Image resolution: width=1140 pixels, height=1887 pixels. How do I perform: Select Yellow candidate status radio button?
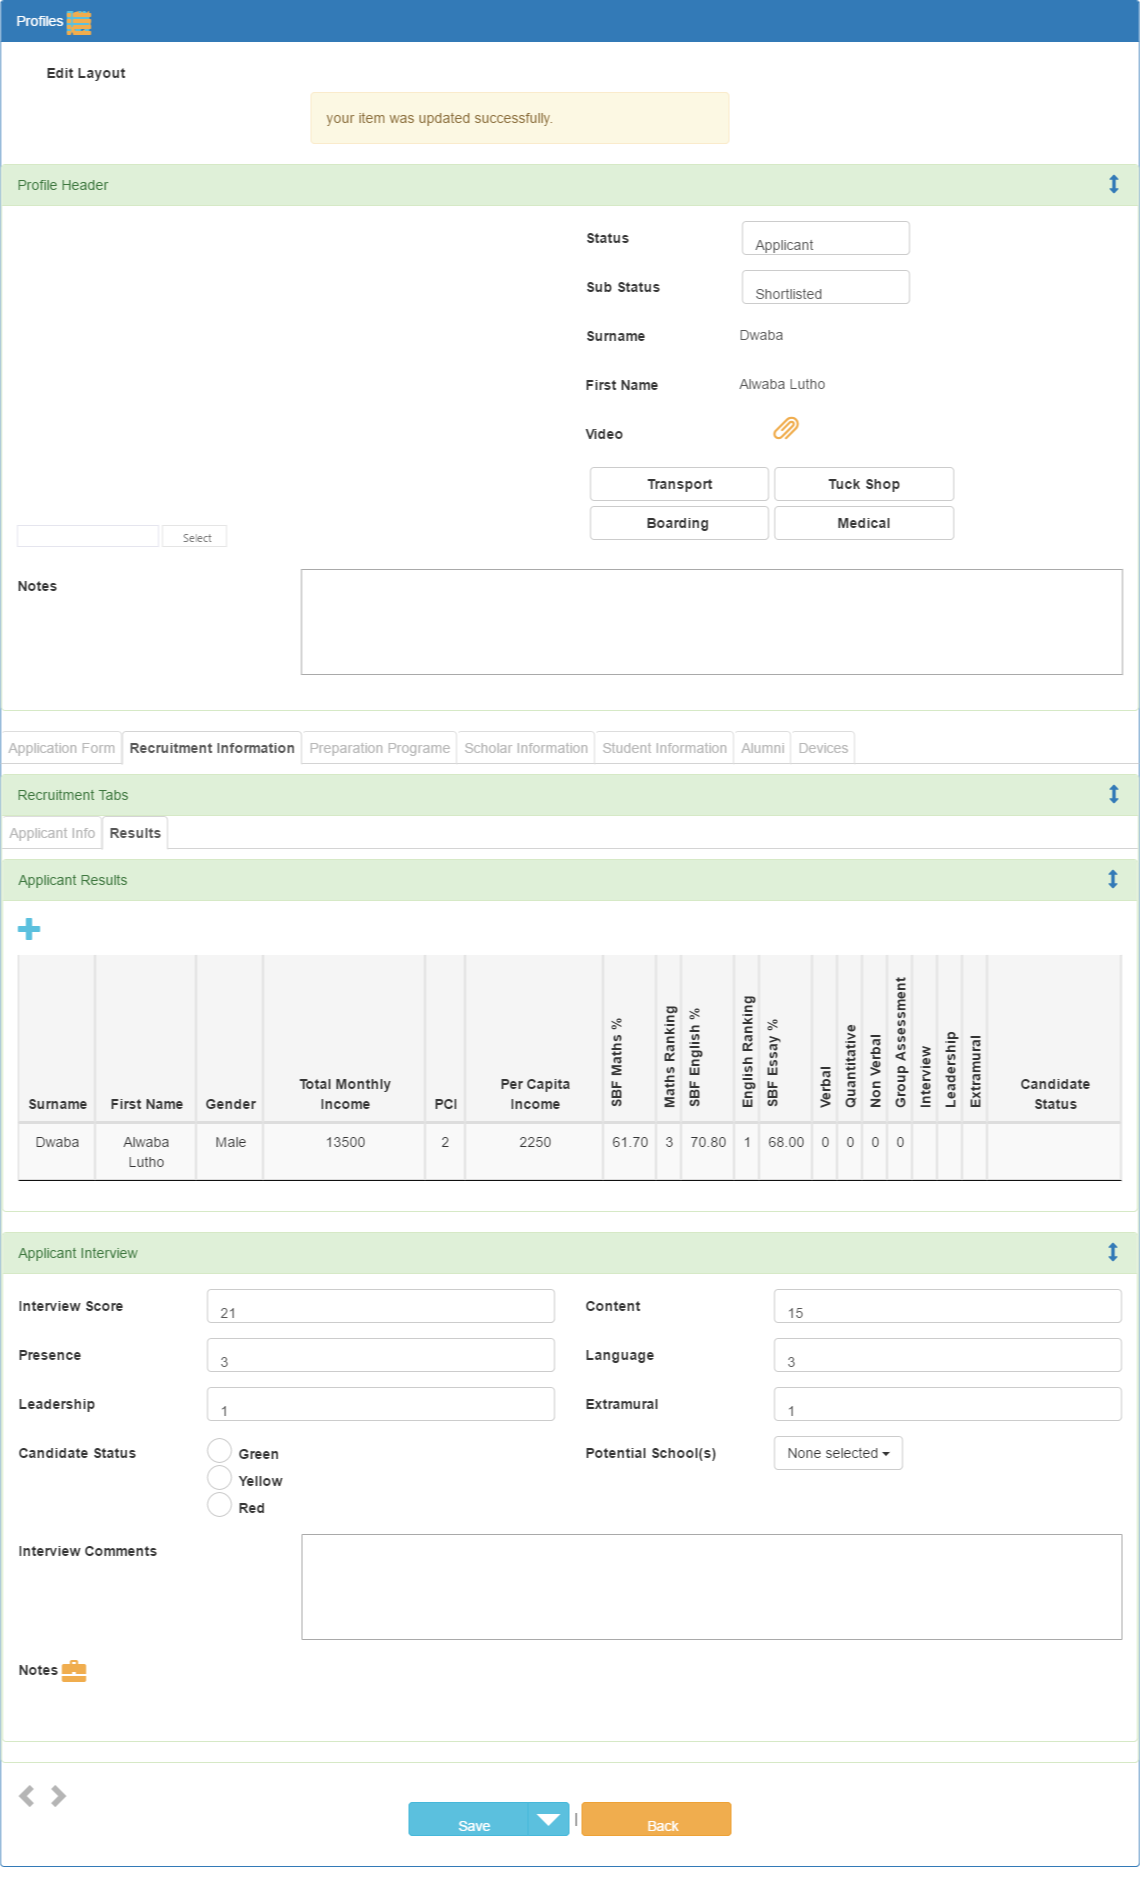pyautogui.click(x=220, y=1478)
